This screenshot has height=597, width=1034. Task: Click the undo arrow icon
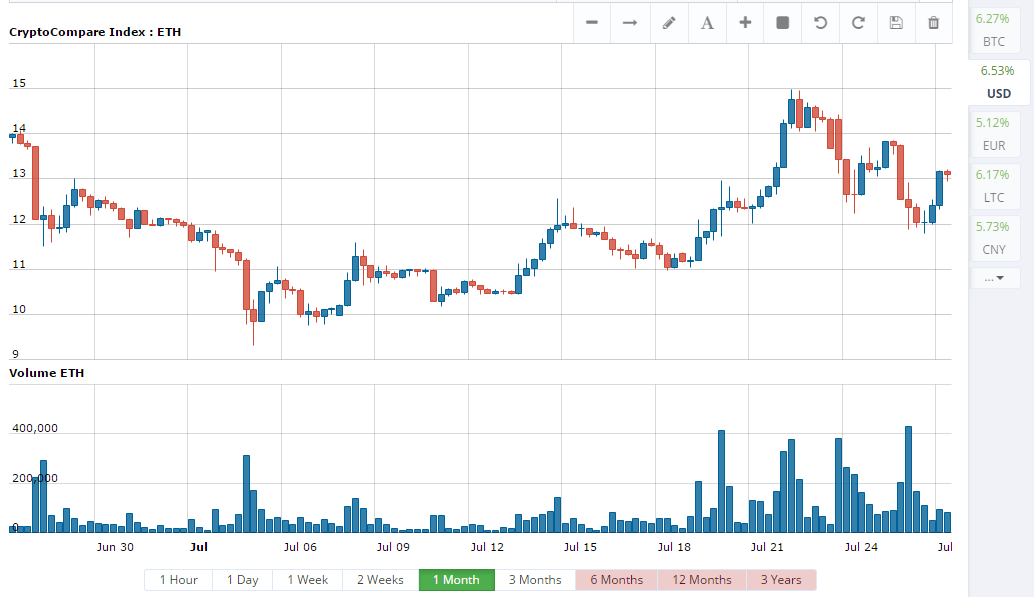click(820, 22)
